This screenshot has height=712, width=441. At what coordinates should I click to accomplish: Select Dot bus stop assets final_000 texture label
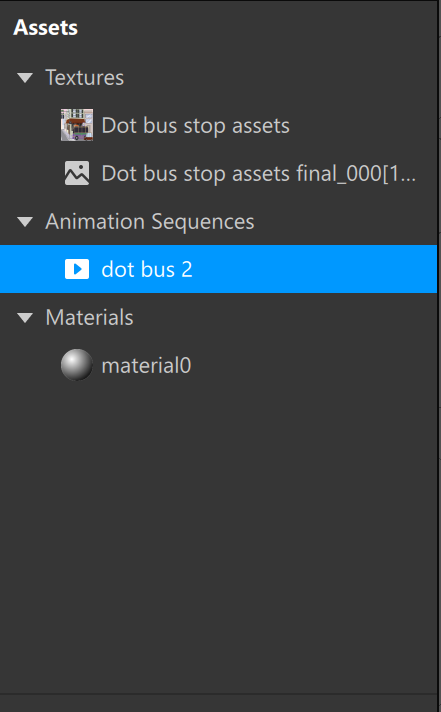[258, 174]
